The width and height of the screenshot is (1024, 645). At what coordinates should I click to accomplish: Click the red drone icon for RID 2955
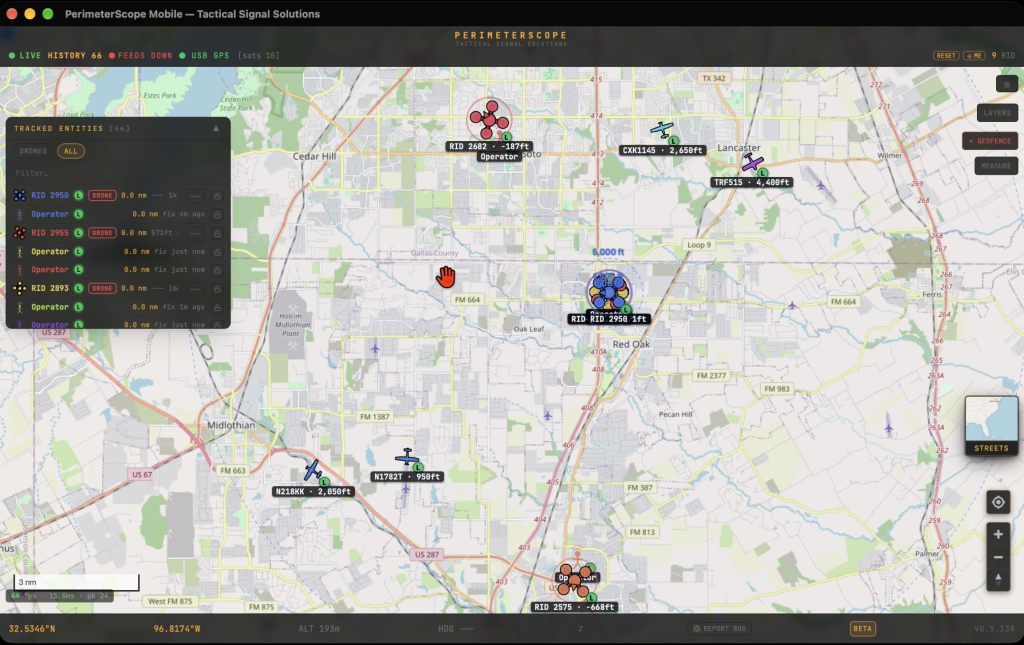(20, 232)
